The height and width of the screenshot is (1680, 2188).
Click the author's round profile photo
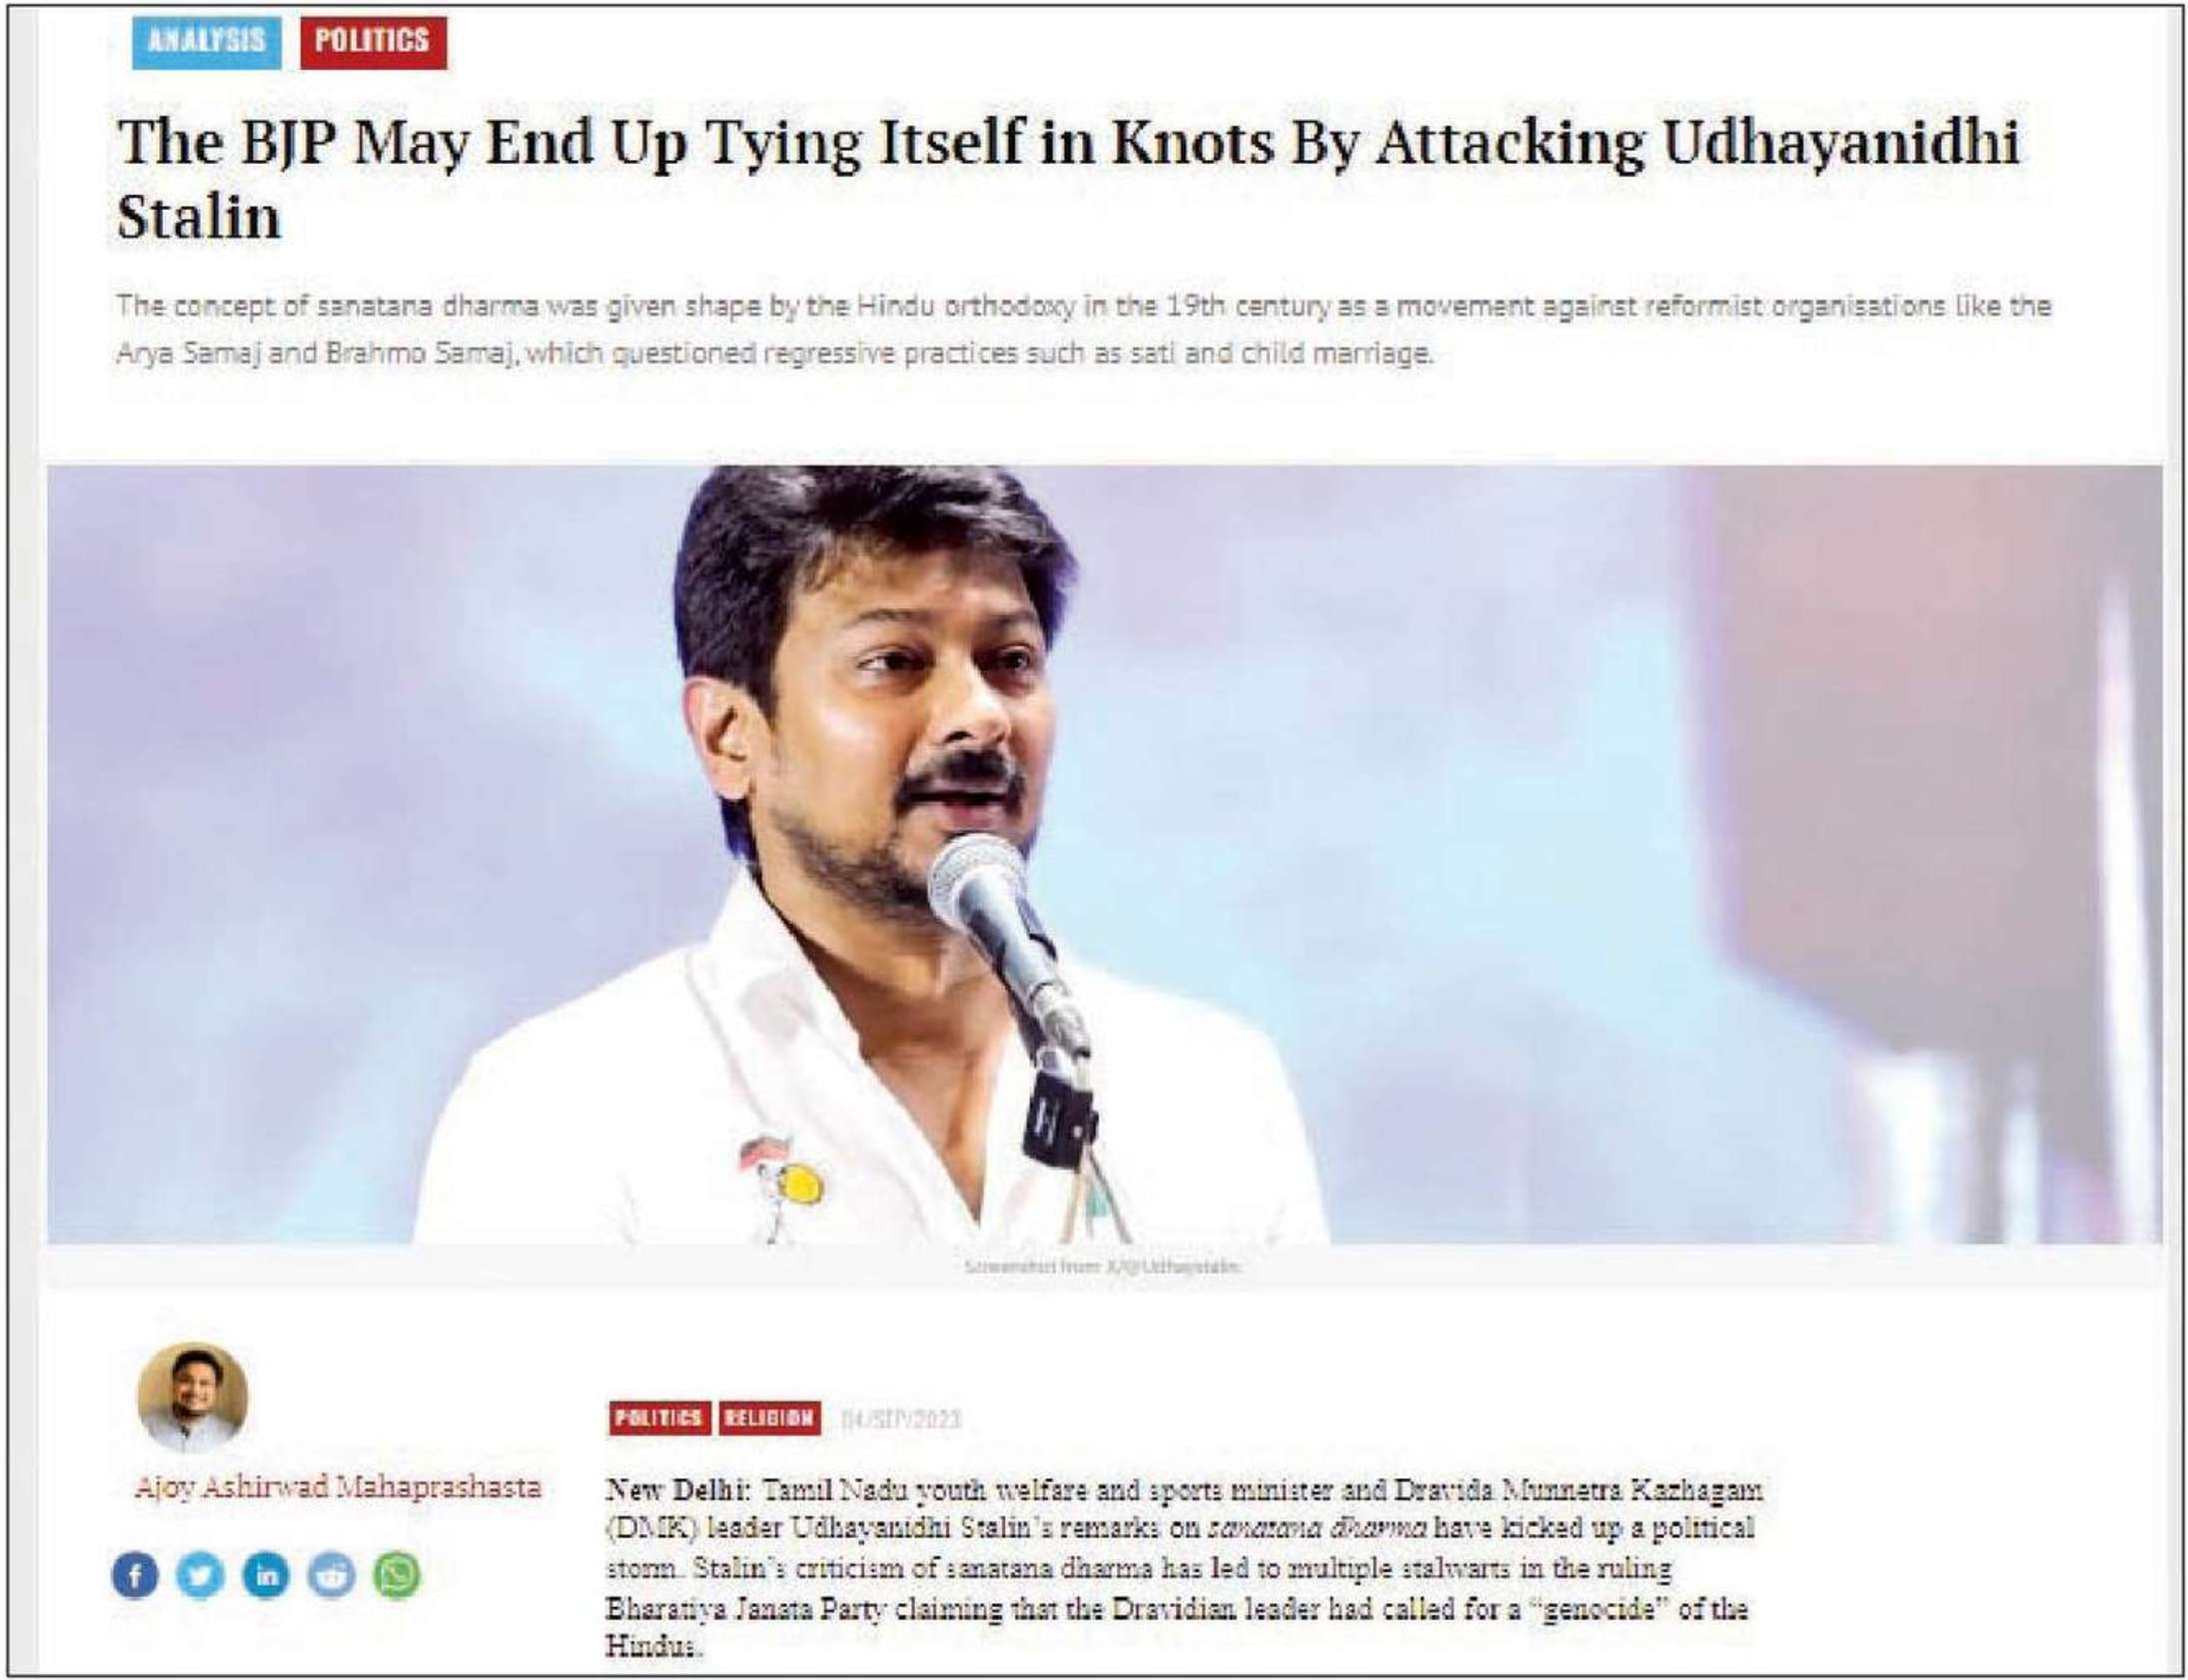click(x=192, y=1398)
